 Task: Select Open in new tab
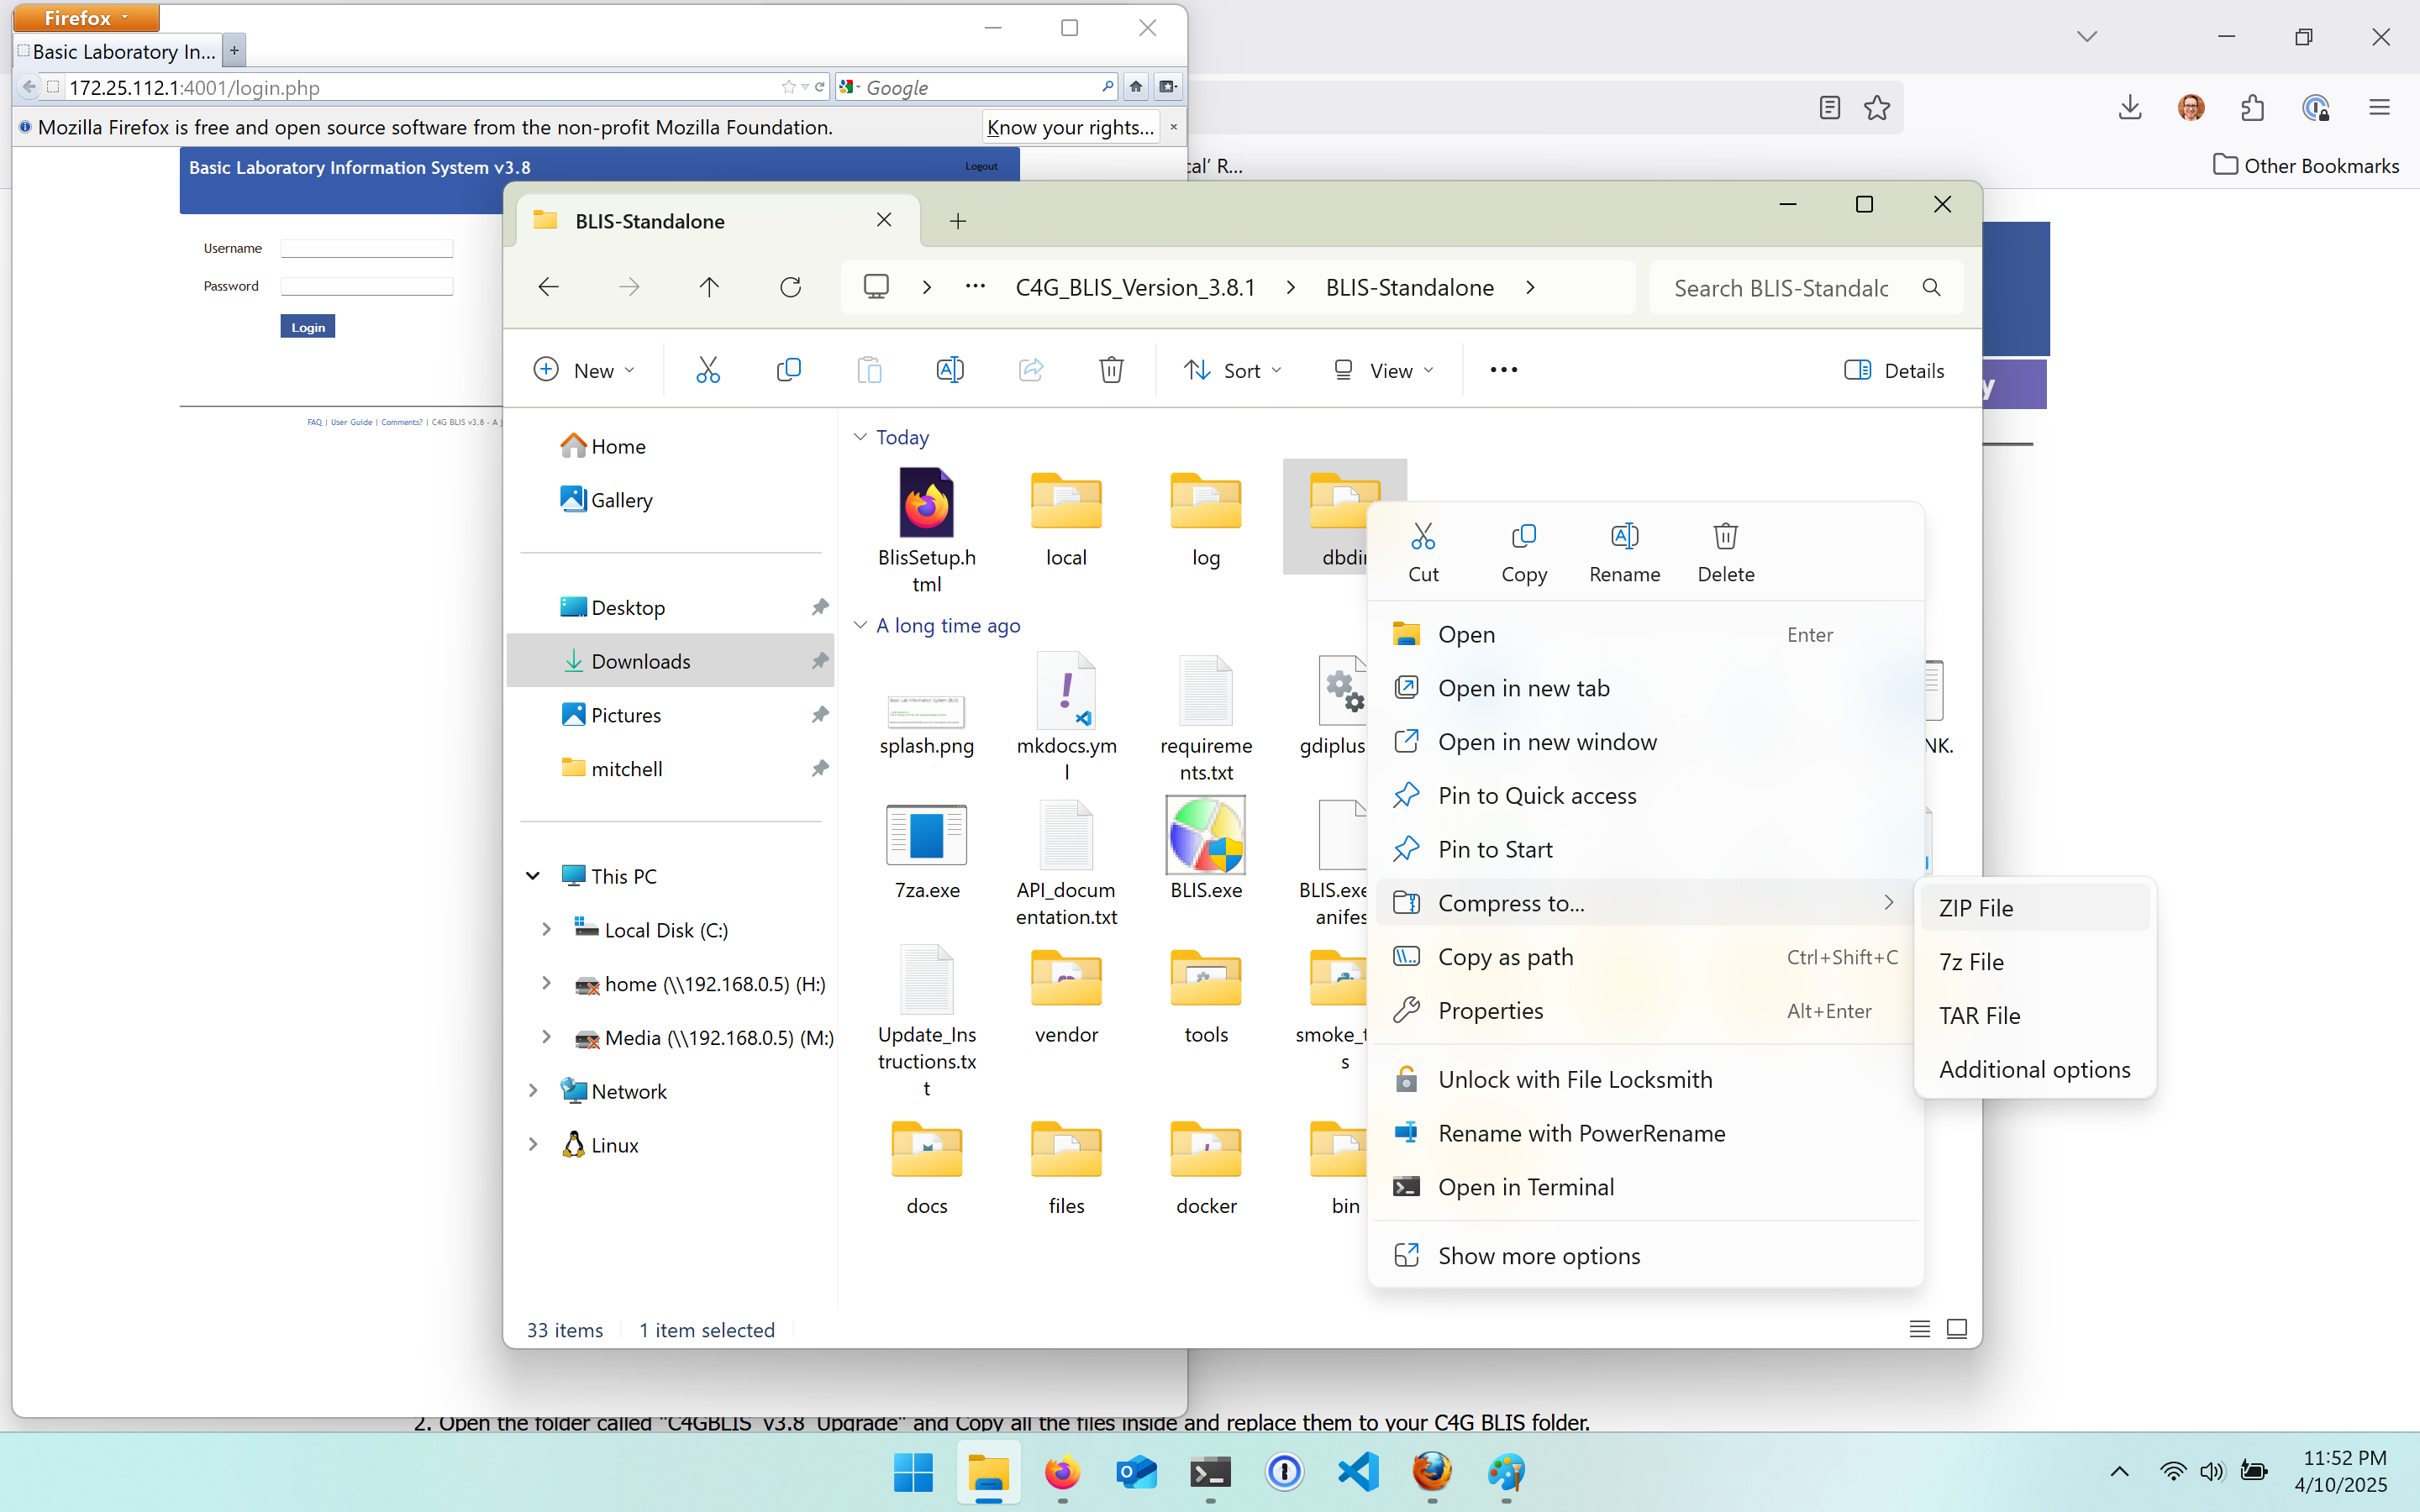coord(1645,688)
